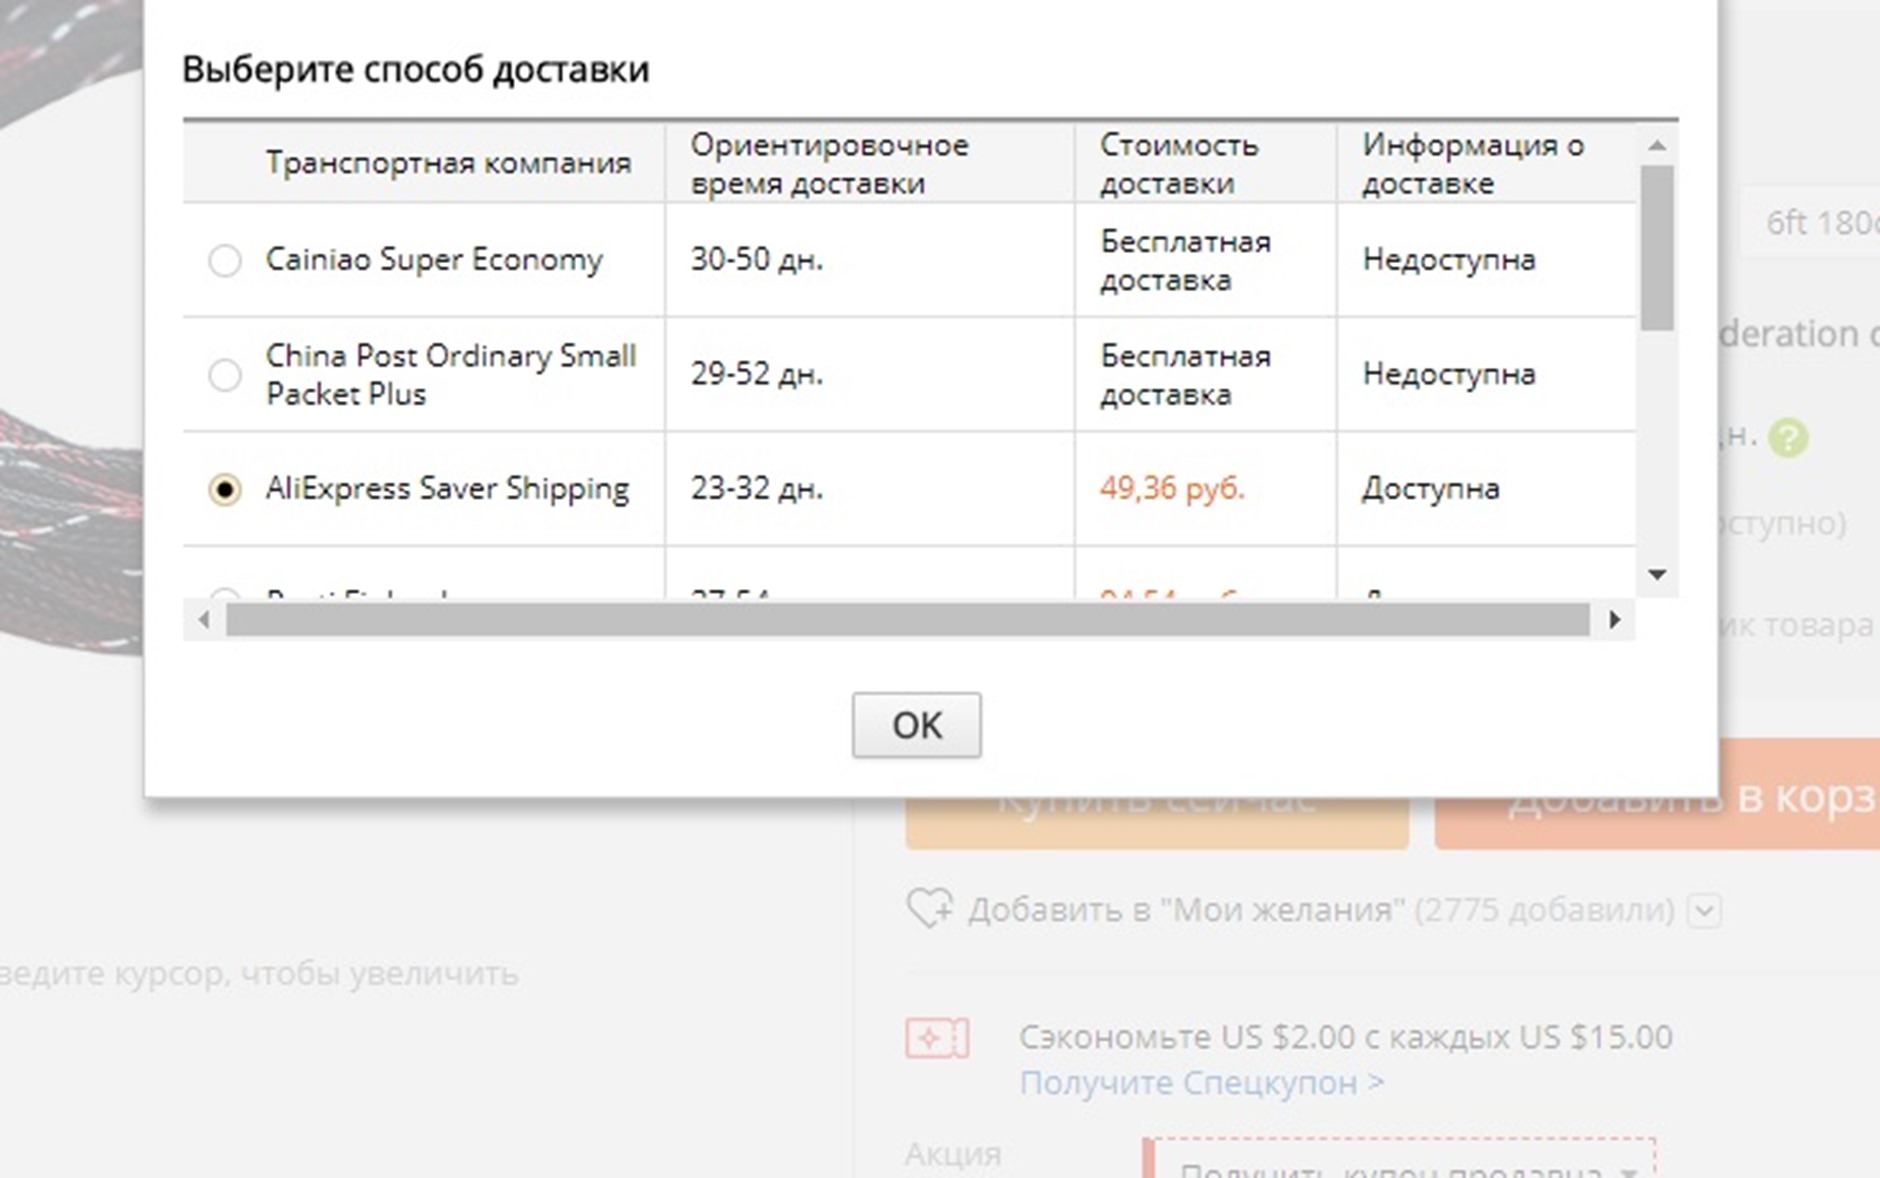Click 'Бесплатная доставка' in the Cainiao row
1880x1178 pixels.
1185,261
